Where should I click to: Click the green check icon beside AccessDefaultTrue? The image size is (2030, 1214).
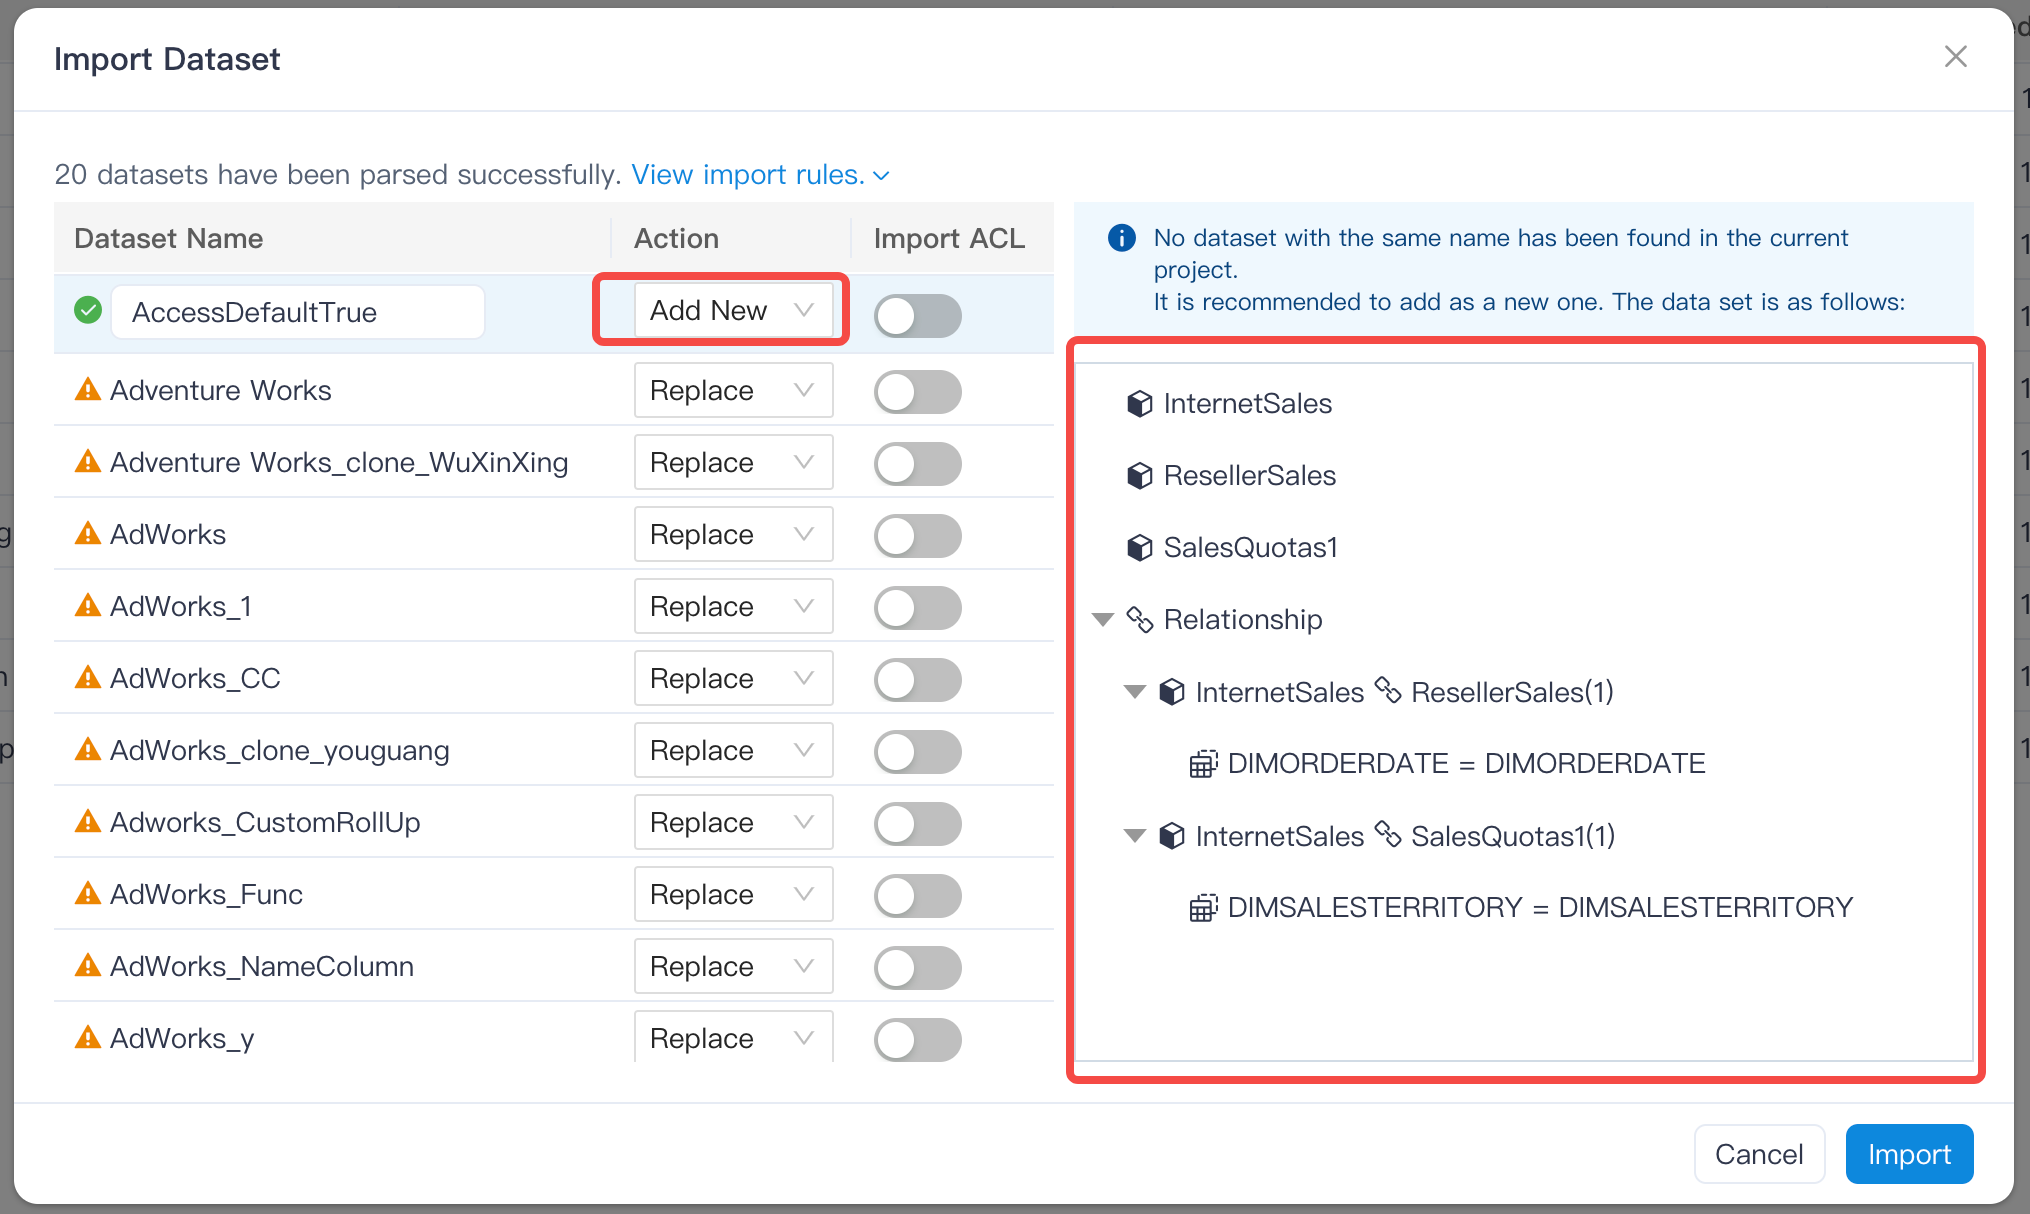pos(88,311)
